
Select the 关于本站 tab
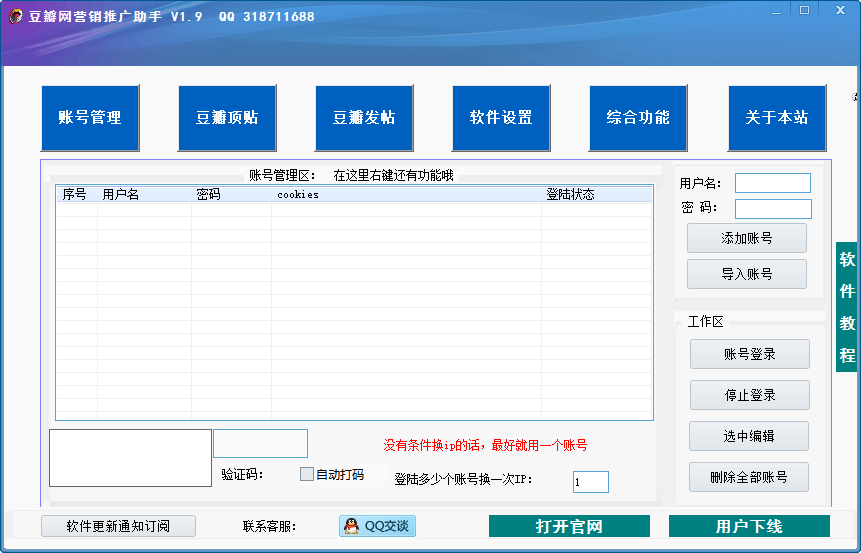click(777, 118)
